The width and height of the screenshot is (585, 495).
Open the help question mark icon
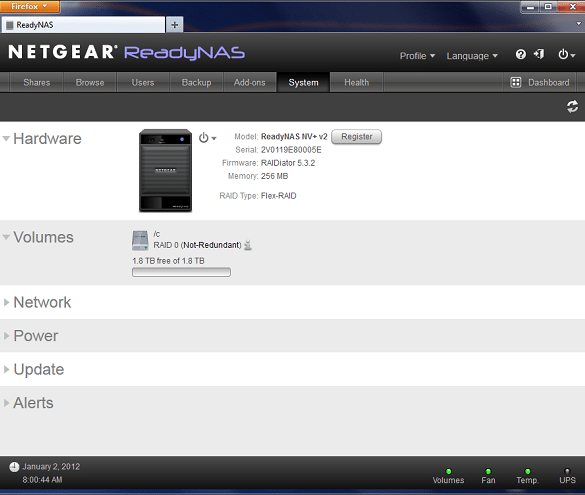click(x=520, y=54)
